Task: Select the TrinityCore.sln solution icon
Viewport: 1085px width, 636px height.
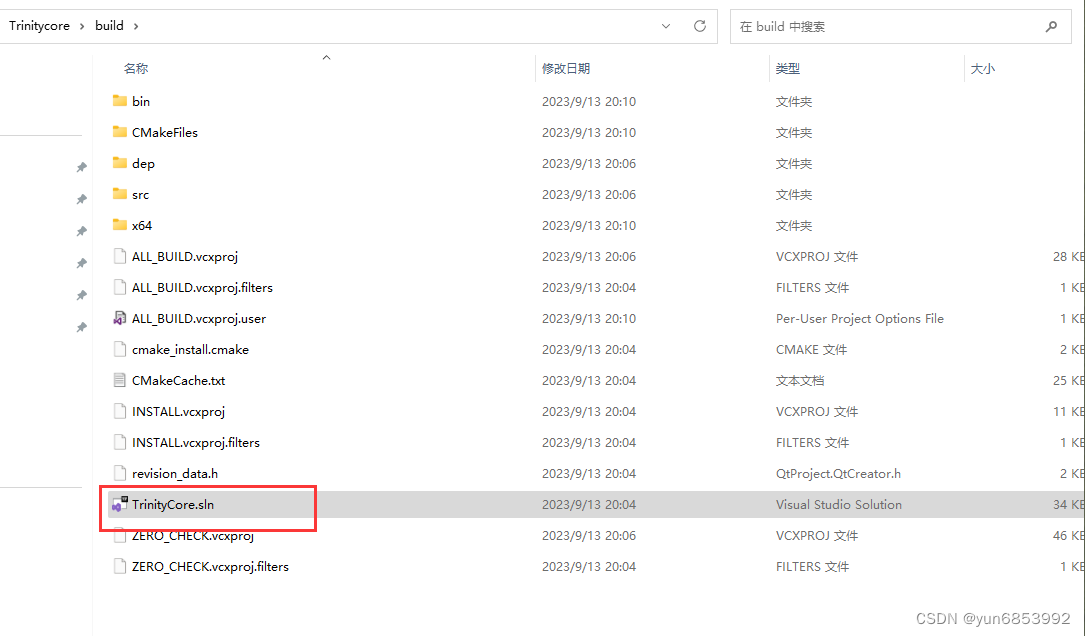Action: coord(120,505)
